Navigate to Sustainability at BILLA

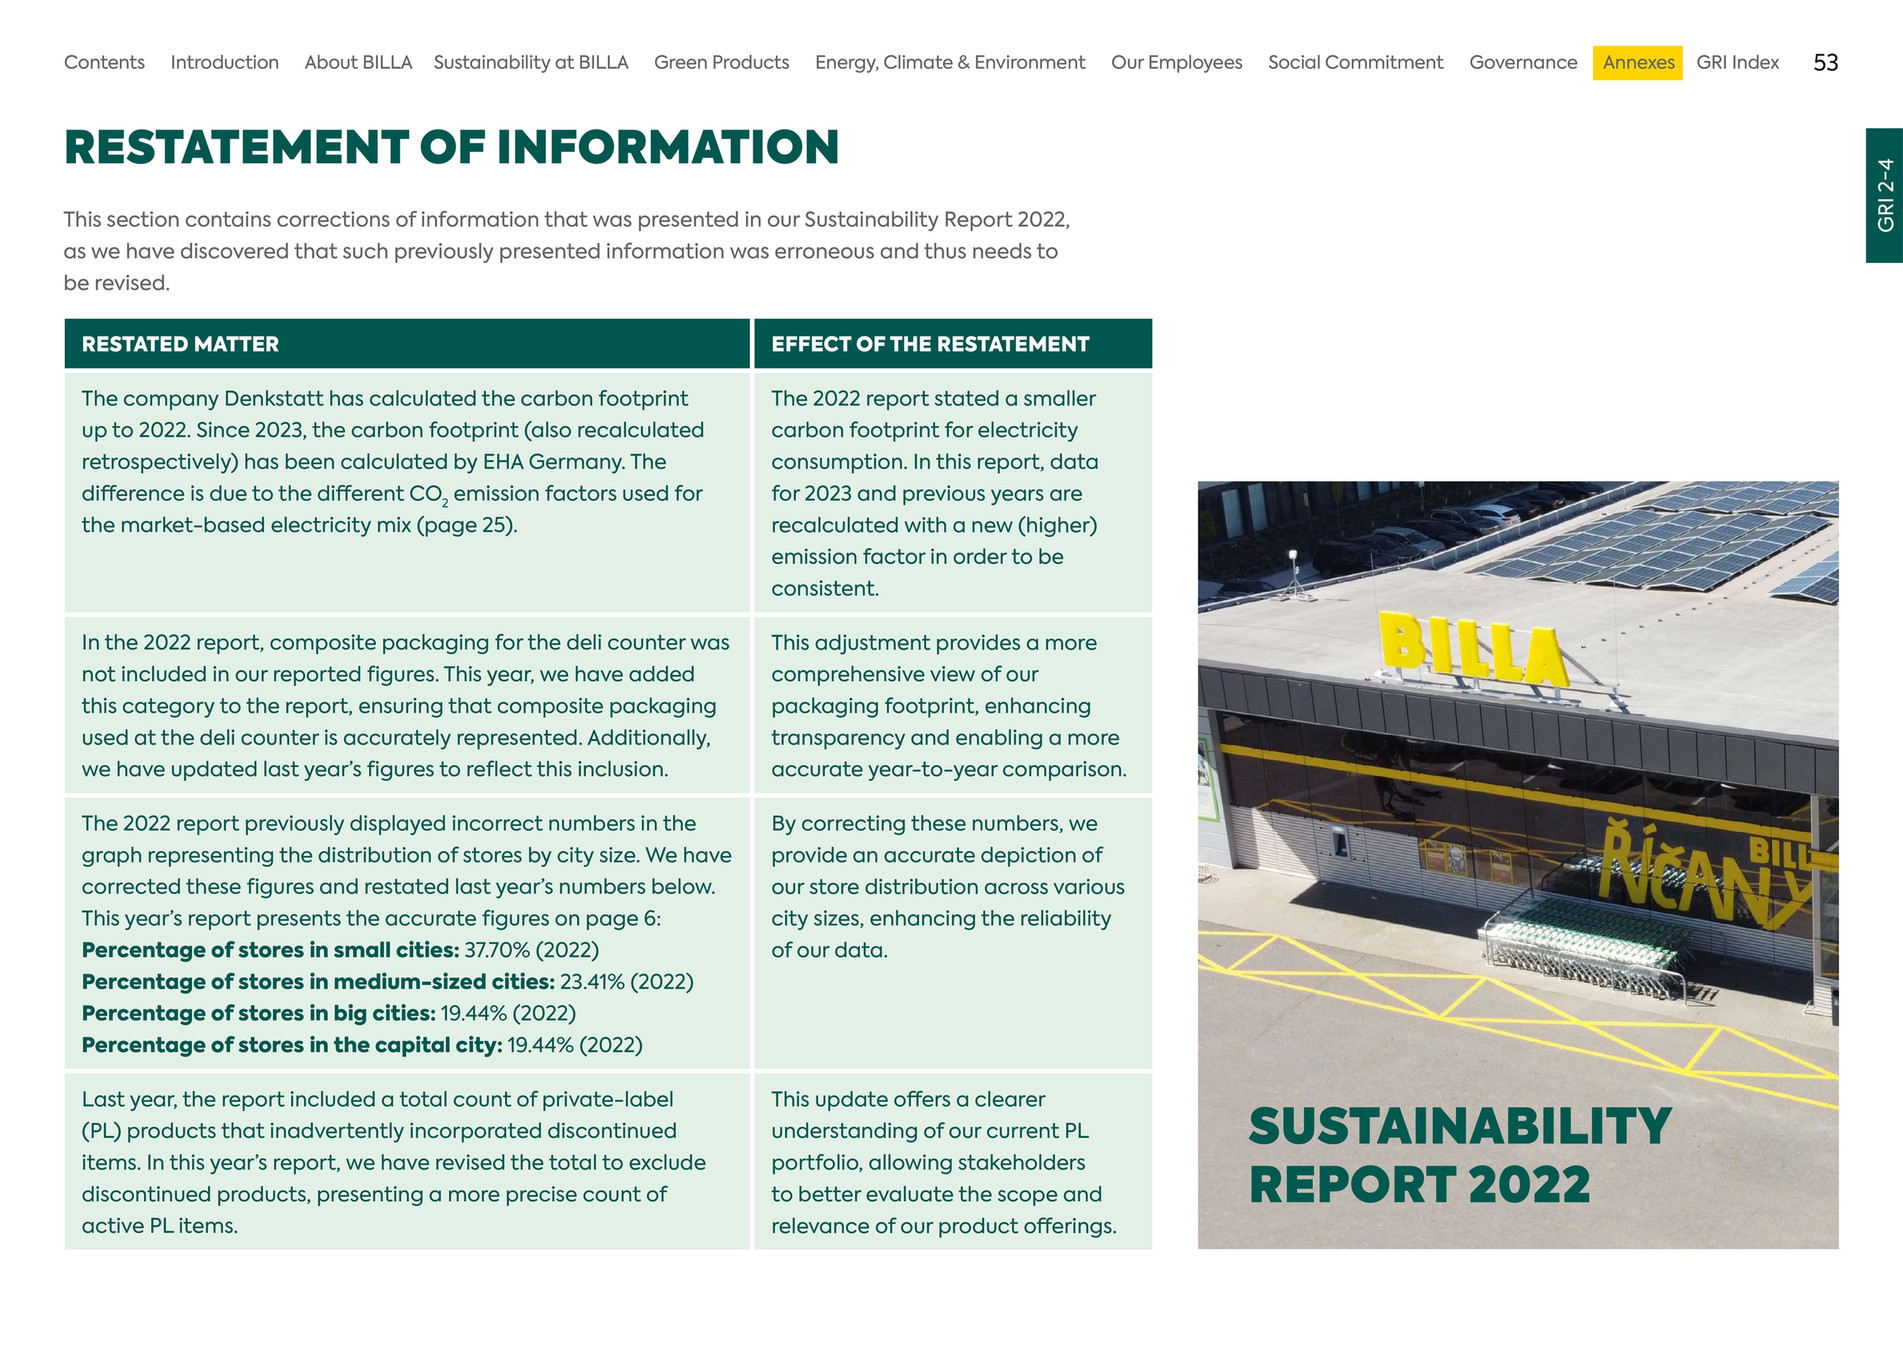[x=531, y=62]
